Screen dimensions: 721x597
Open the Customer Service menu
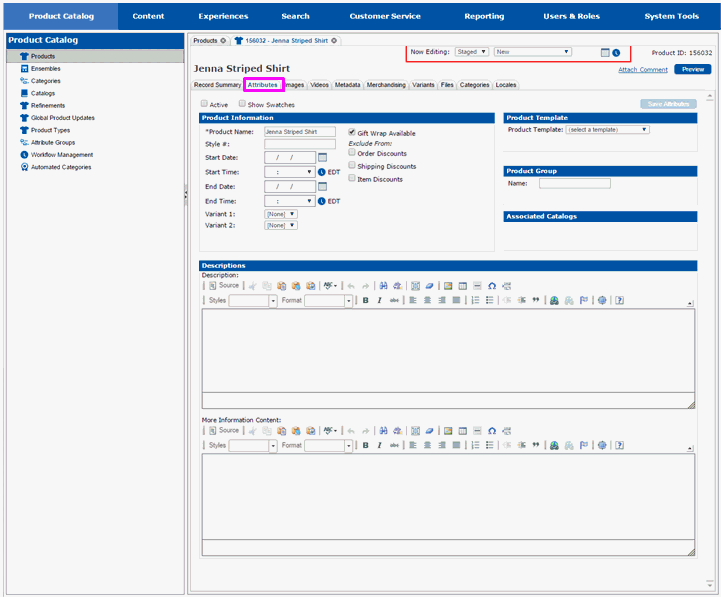[x=385, y=16]
